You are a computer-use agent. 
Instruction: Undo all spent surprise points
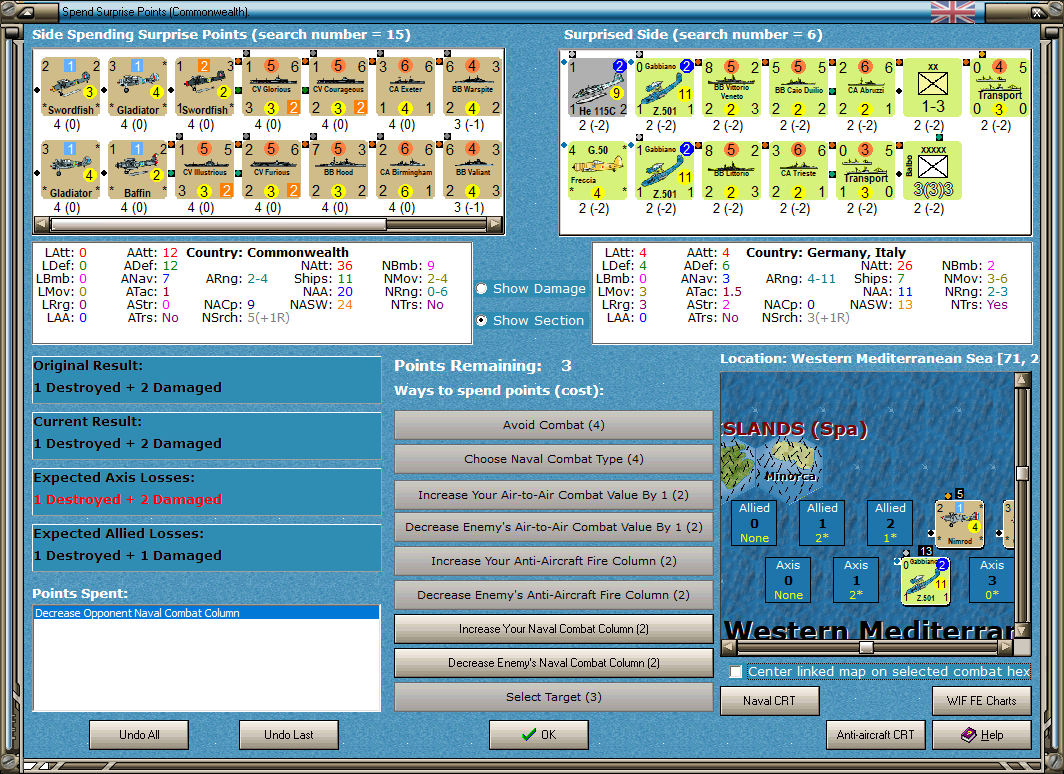tap(139, 735)
